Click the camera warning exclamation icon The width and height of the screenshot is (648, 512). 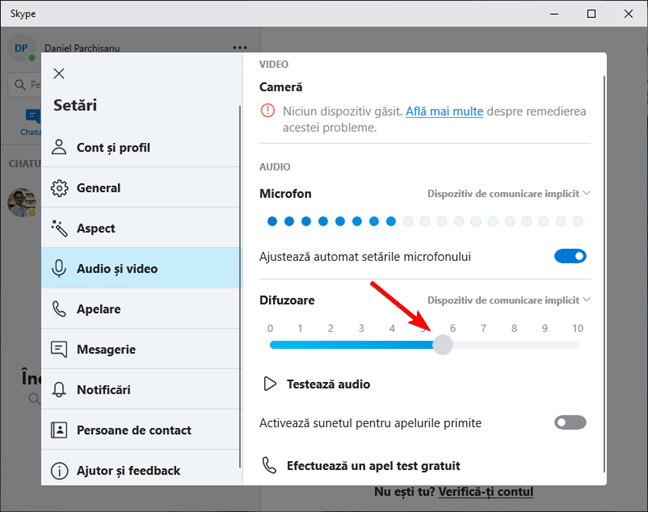coord(267,111)
